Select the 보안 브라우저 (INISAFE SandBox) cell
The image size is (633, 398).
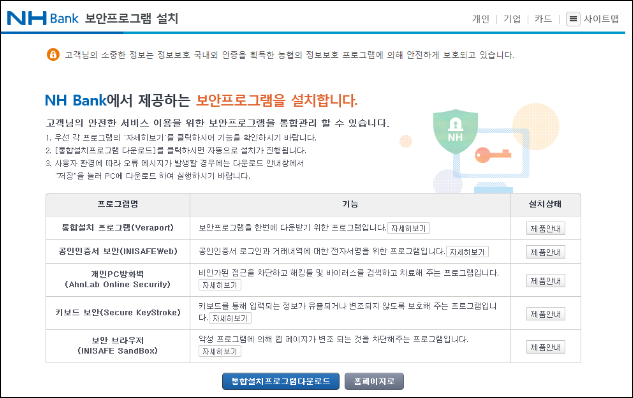coord(117,346)
